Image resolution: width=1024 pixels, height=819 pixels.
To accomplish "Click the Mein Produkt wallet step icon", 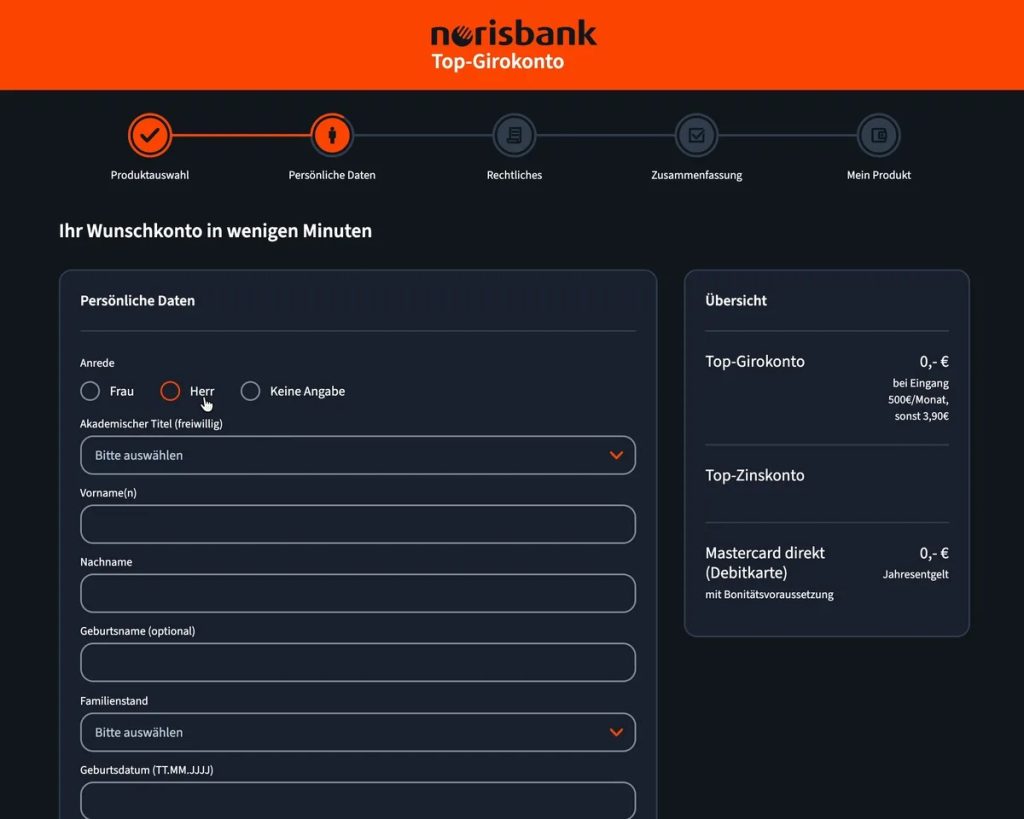I will click(878, 135).
